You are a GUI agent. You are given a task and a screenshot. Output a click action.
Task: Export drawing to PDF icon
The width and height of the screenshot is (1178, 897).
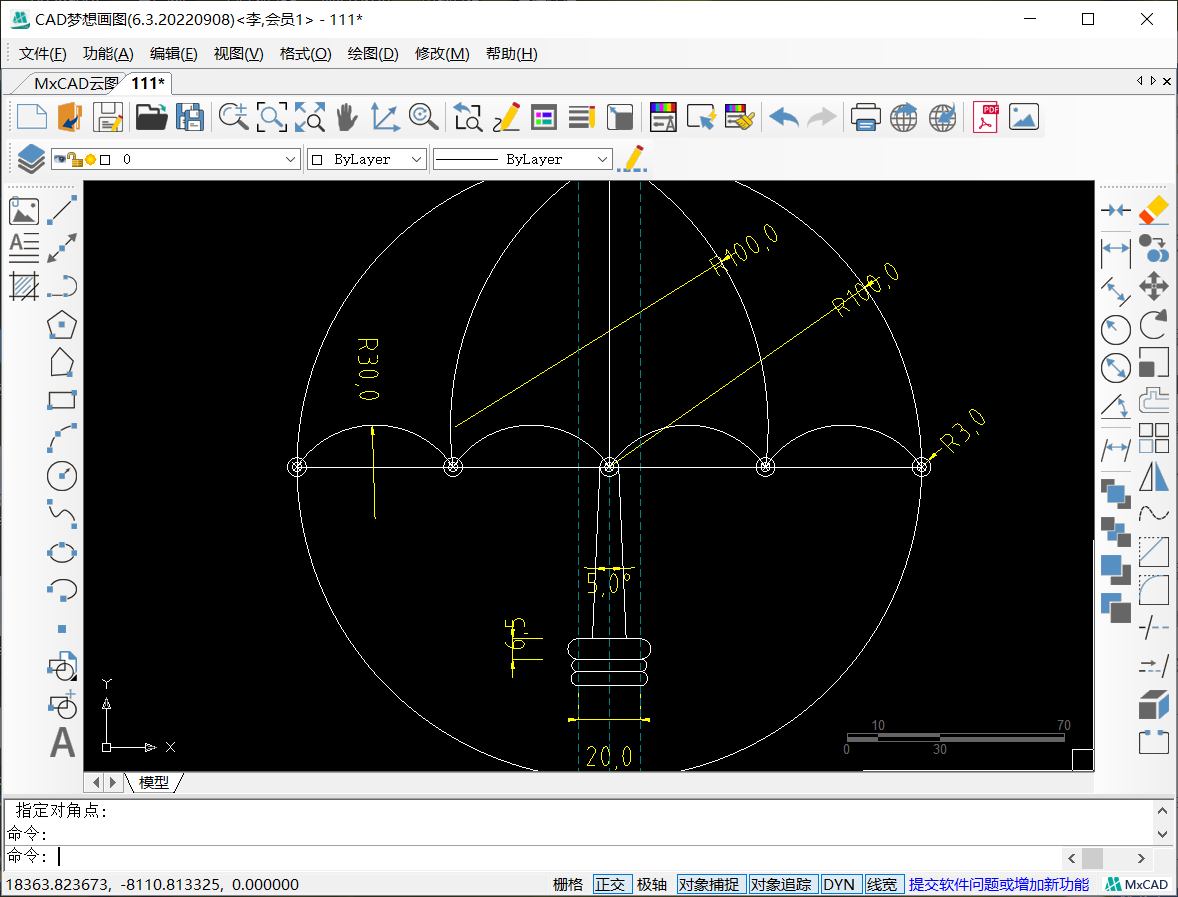985,117
